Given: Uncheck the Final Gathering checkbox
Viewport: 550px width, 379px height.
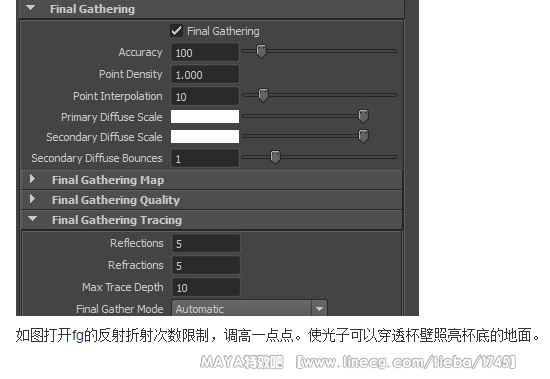Looking at the screenshot, I should click(176, 31).
